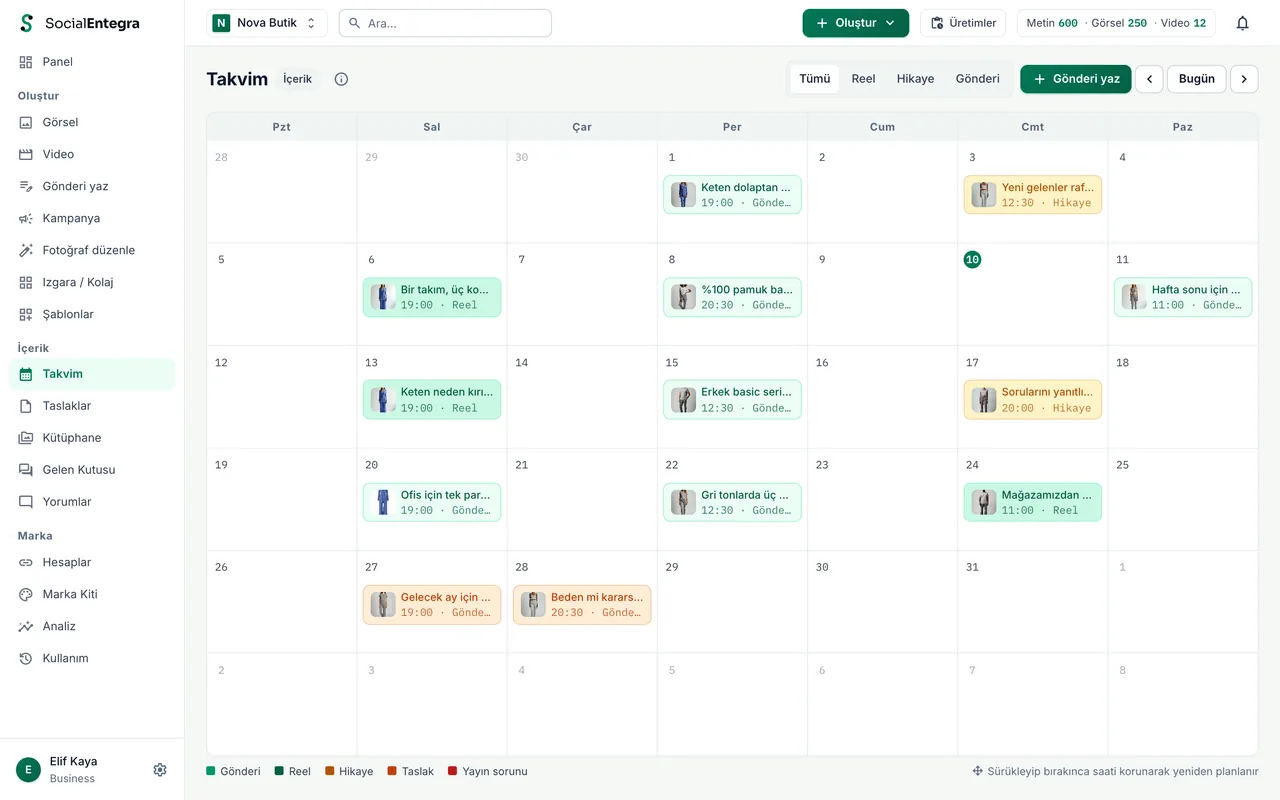1280x800 pixels.
Task: Open the Mağazamızdan Reel post thumbnail
Action: click(984, 502)
